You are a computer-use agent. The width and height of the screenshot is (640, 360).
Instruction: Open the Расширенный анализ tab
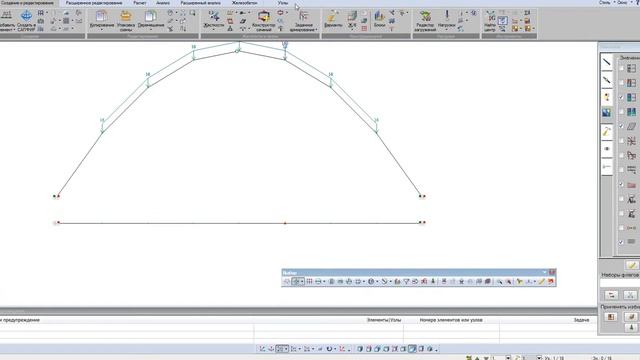tap(201, 3)
